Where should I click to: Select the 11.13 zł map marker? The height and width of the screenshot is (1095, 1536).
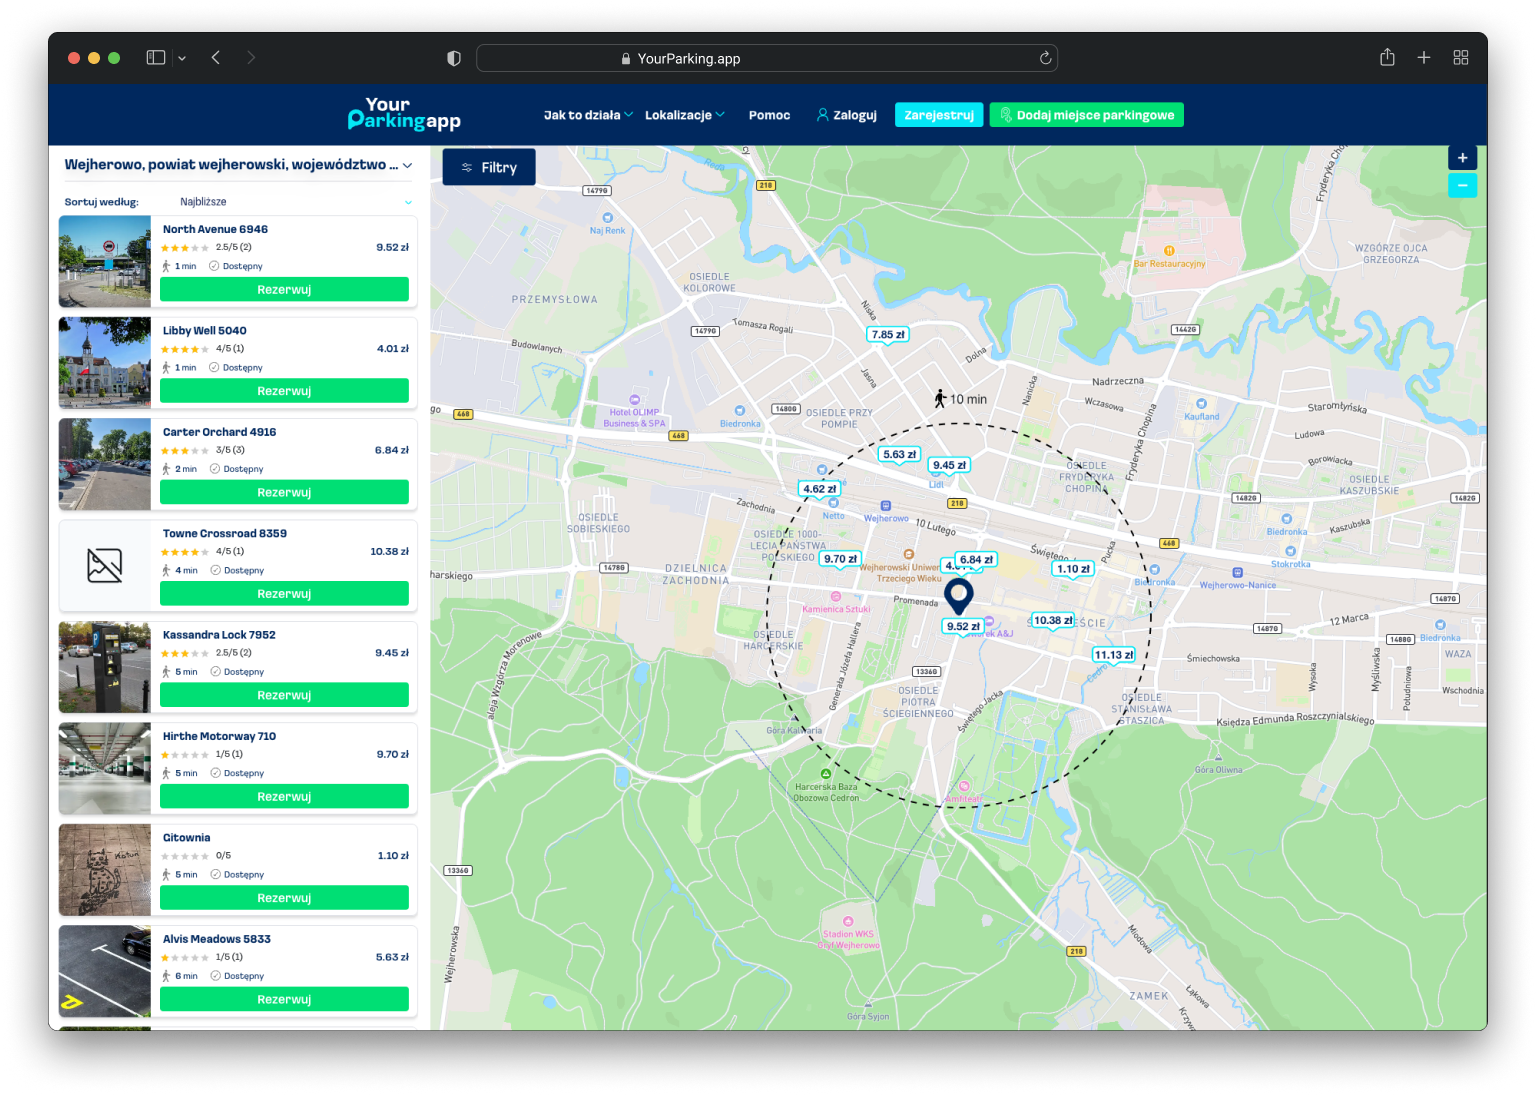click(x=1114, y=655)
